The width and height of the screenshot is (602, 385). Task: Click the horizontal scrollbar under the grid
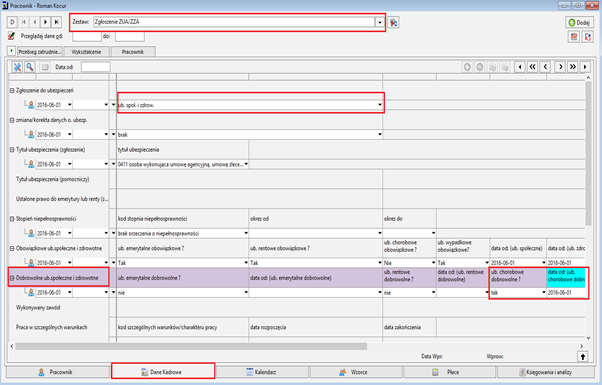click(x=191, y=347)
